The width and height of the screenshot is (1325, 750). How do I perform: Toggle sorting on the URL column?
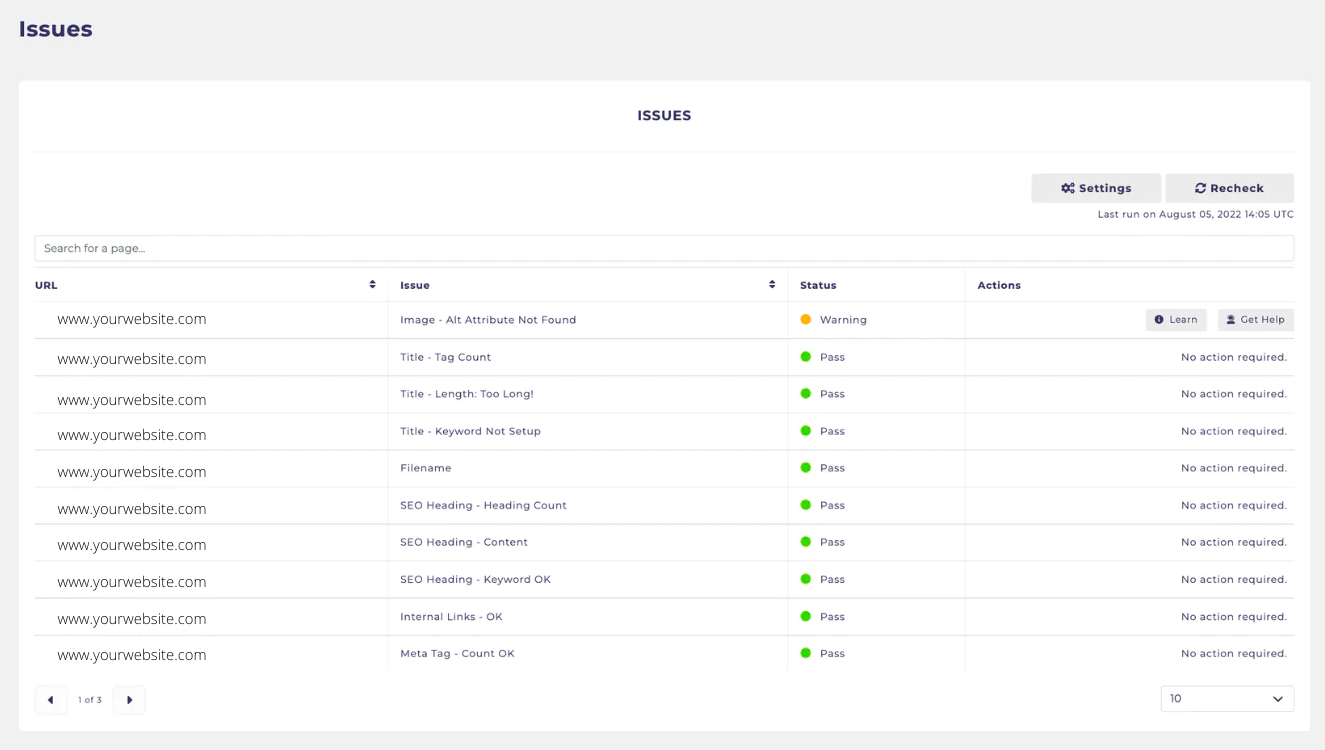[374, 284]
